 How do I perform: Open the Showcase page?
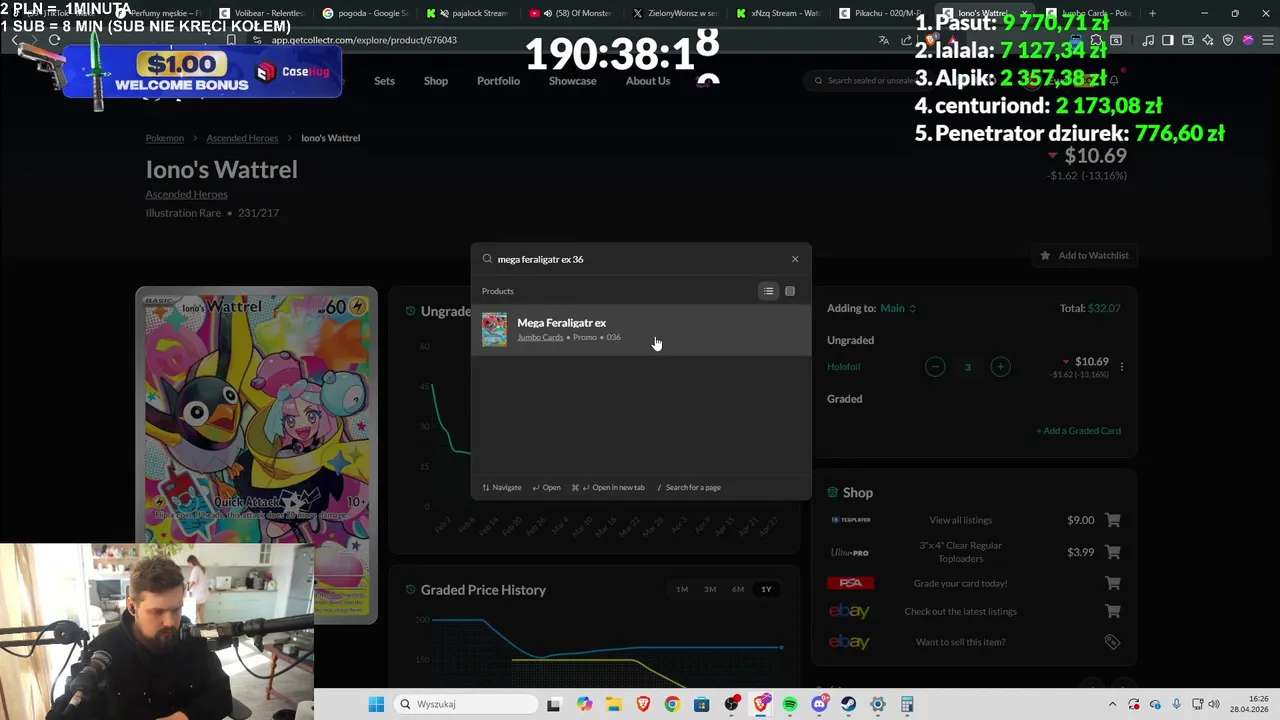(572, 81)
